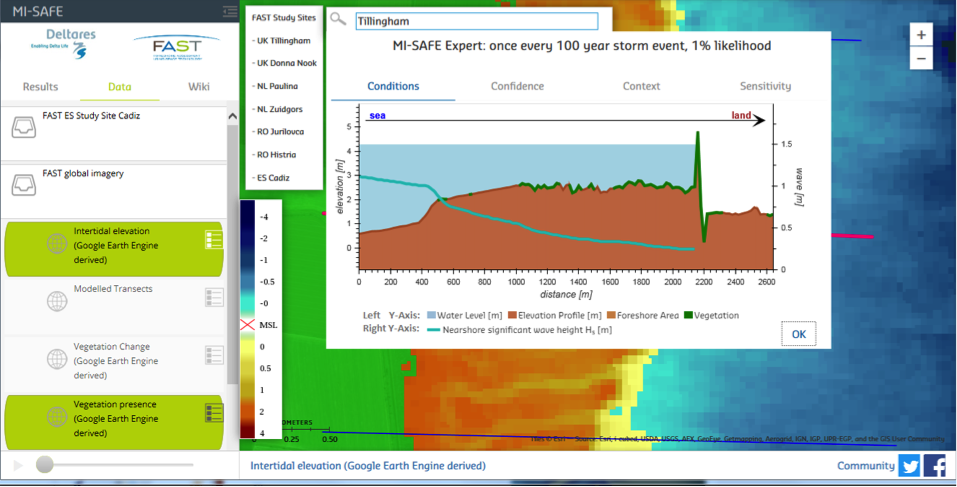Click the MI-SAFE Expert dialog title
The image size is (957, 487).
click(582, 46)
